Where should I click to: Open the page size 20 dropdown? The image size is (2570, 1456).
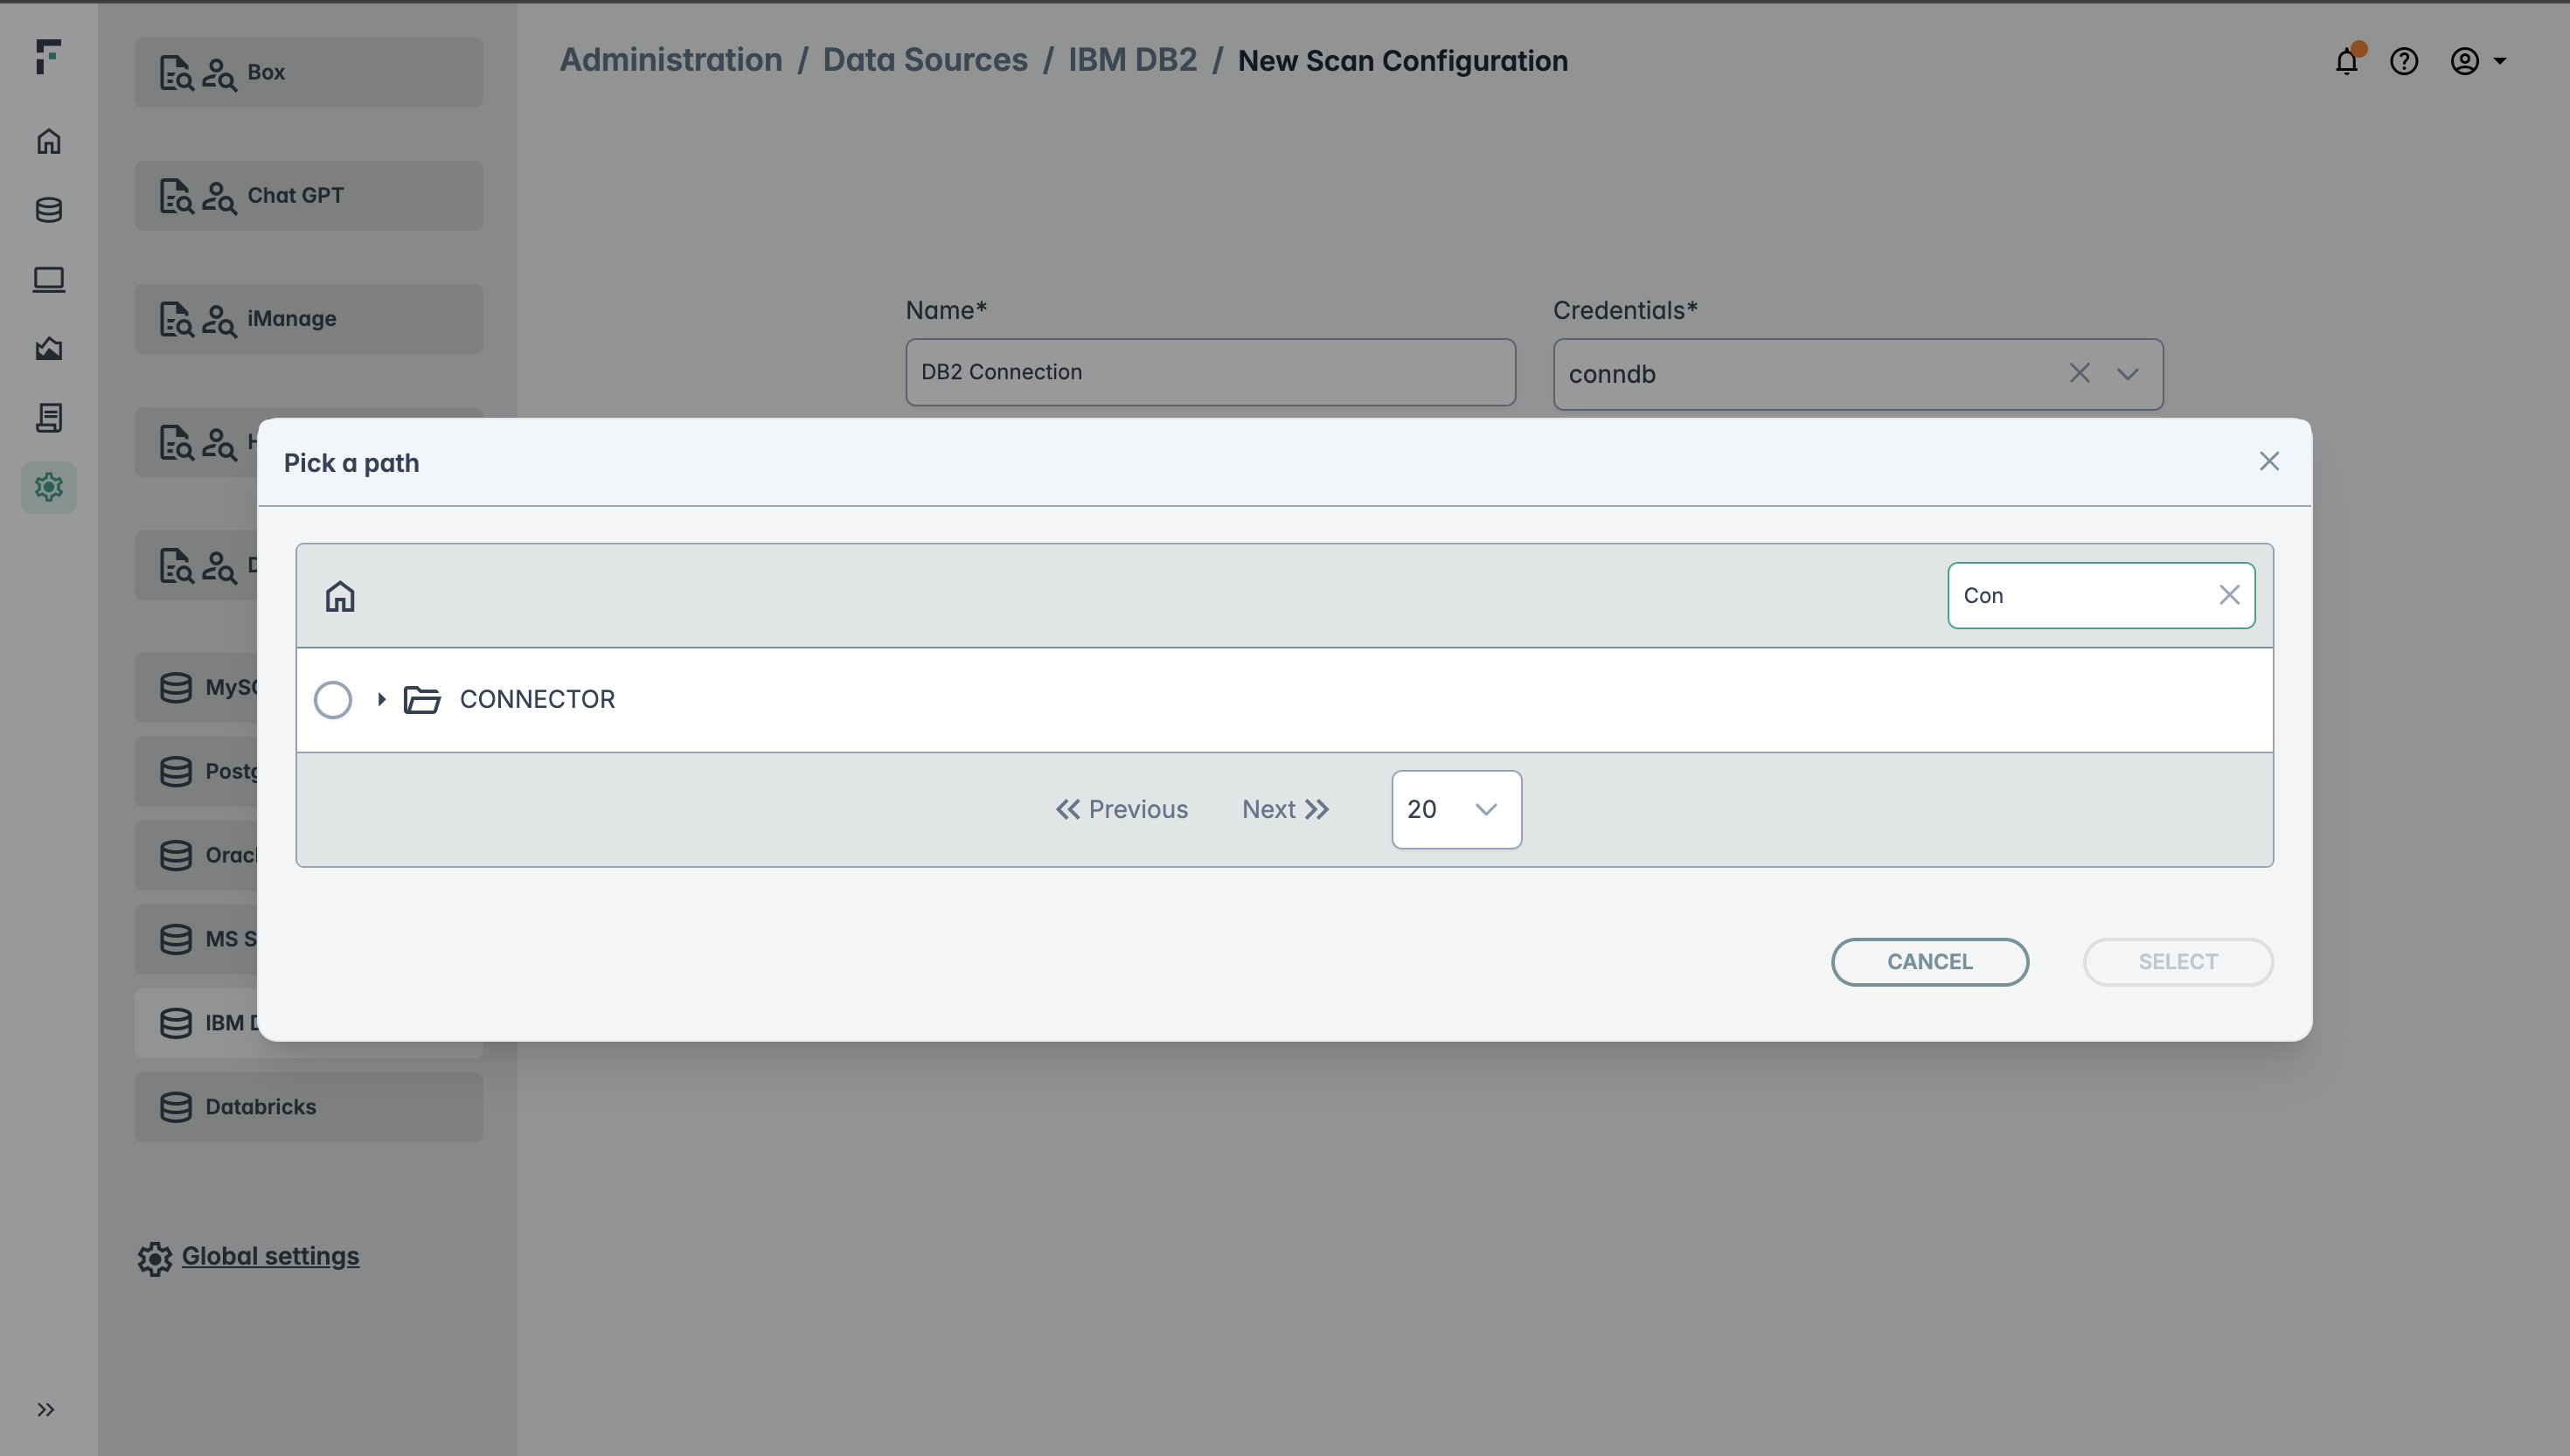1456,809
